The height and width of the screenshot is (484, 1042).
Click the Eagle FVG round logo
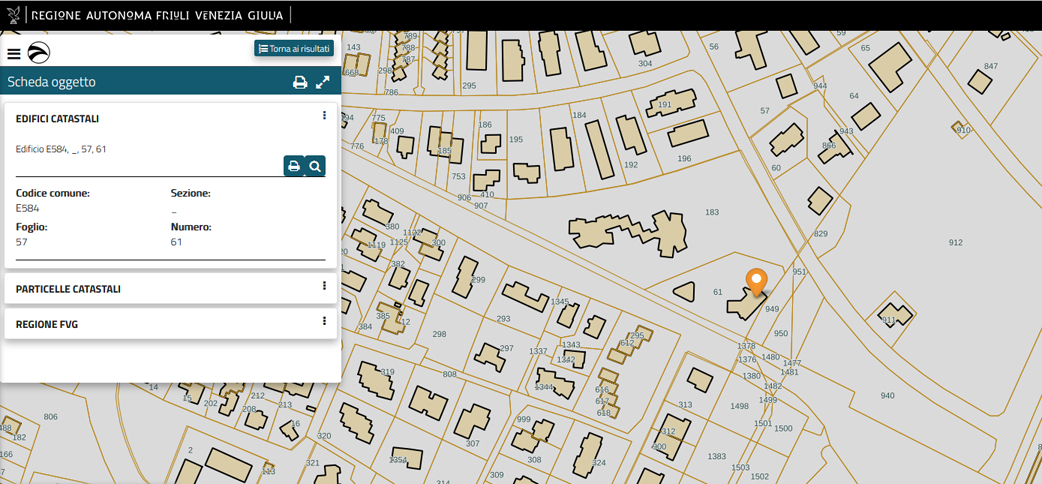pyautogui.click(x=39, y=53)
